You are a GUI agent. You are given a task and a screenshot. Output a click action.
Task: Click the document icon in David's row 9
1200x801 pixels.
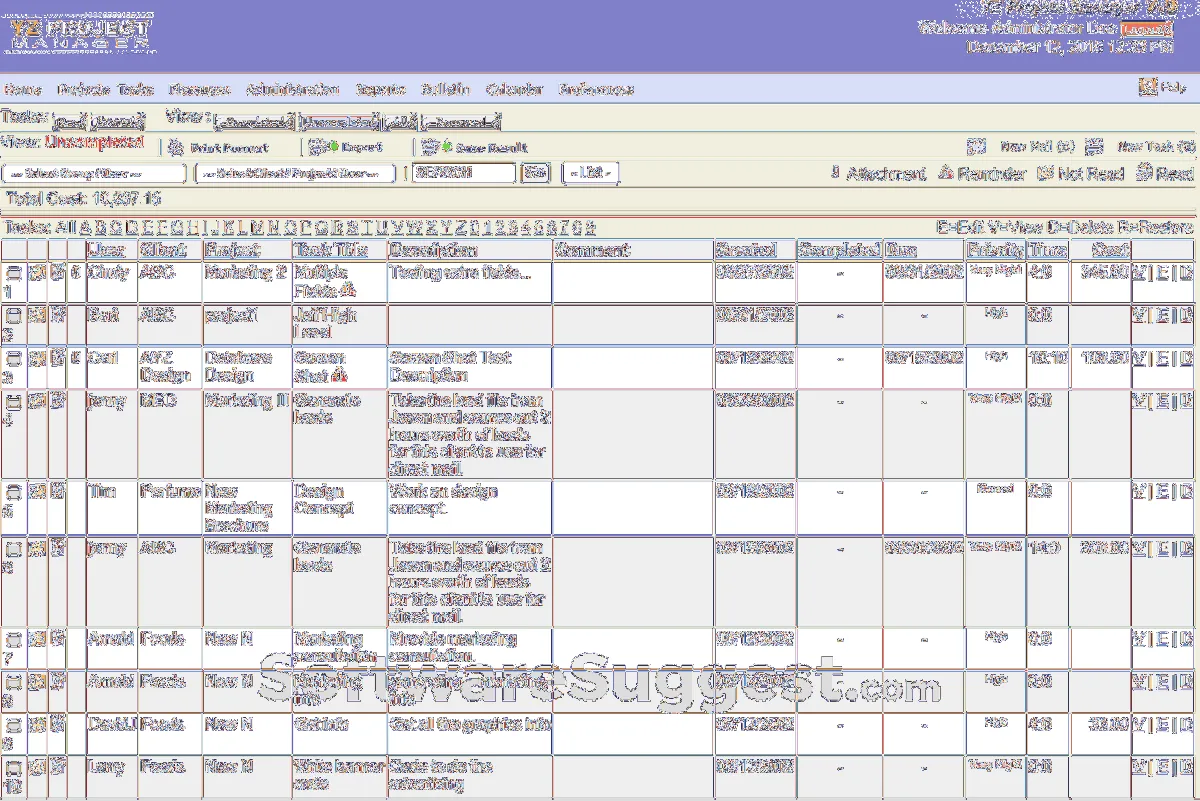click(x=58, y=724)
